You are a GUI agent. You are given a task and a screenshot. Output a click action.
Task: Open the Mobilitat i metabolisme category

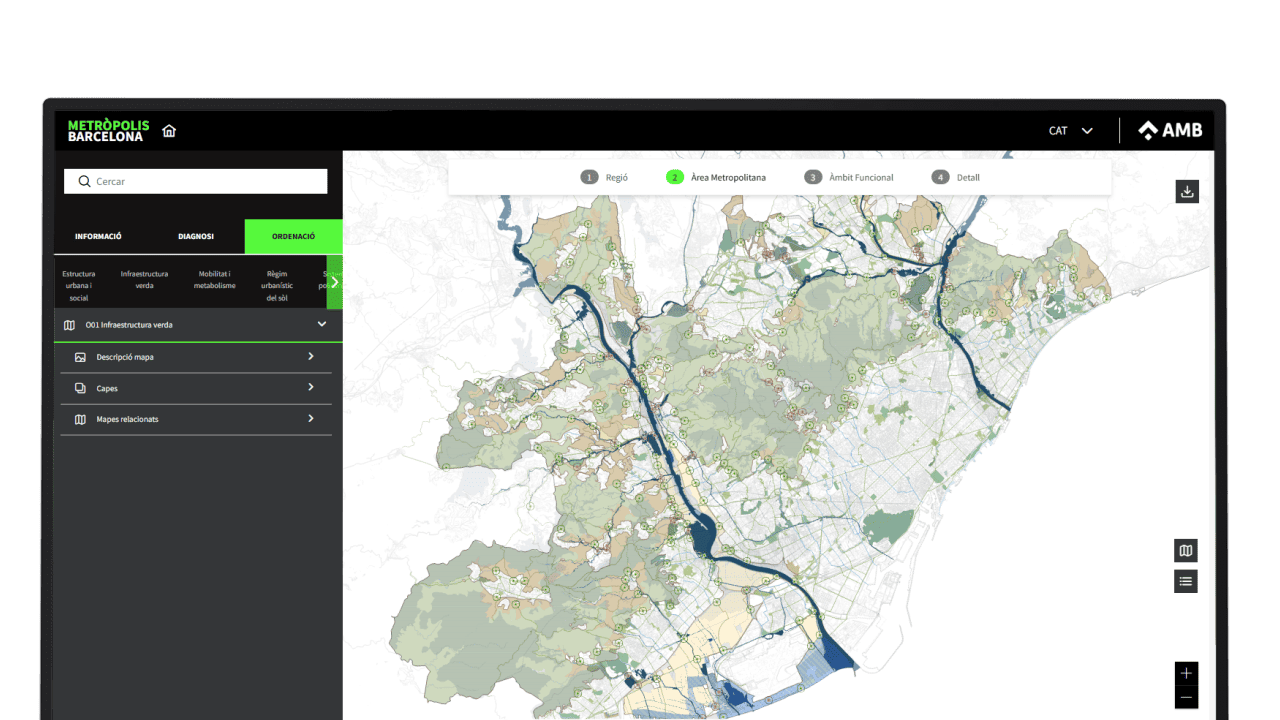(x=214, y=279)
